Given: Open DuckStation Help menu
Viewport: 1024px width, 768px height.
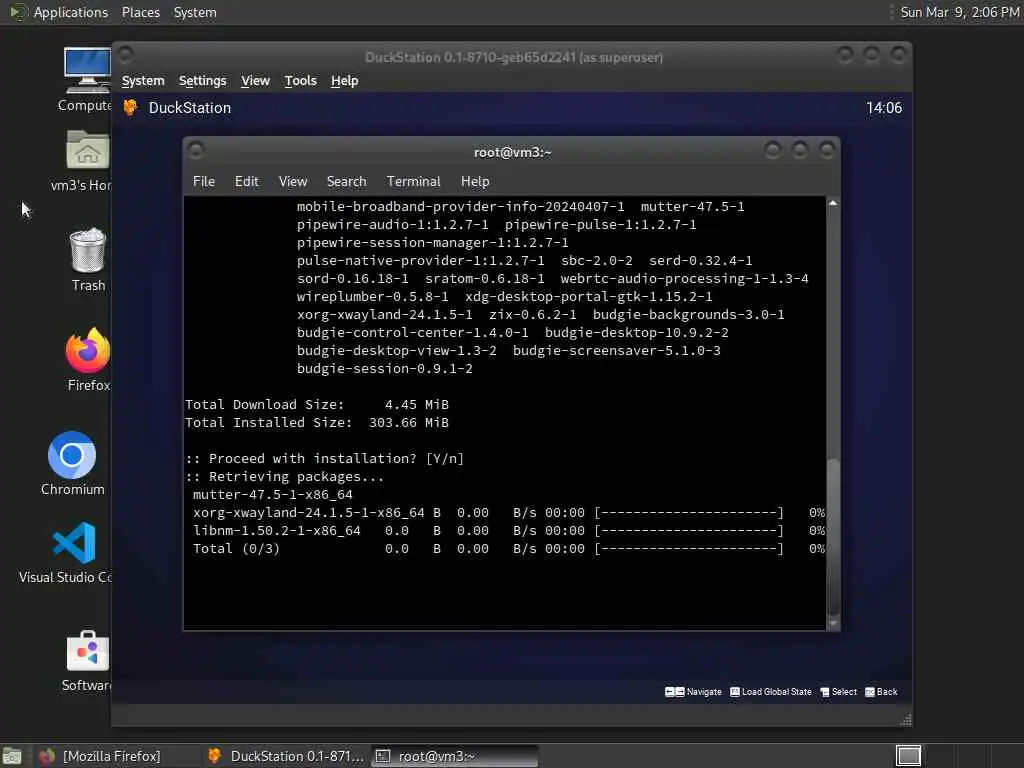Looking at the screenshot, I should coord(344,80).
